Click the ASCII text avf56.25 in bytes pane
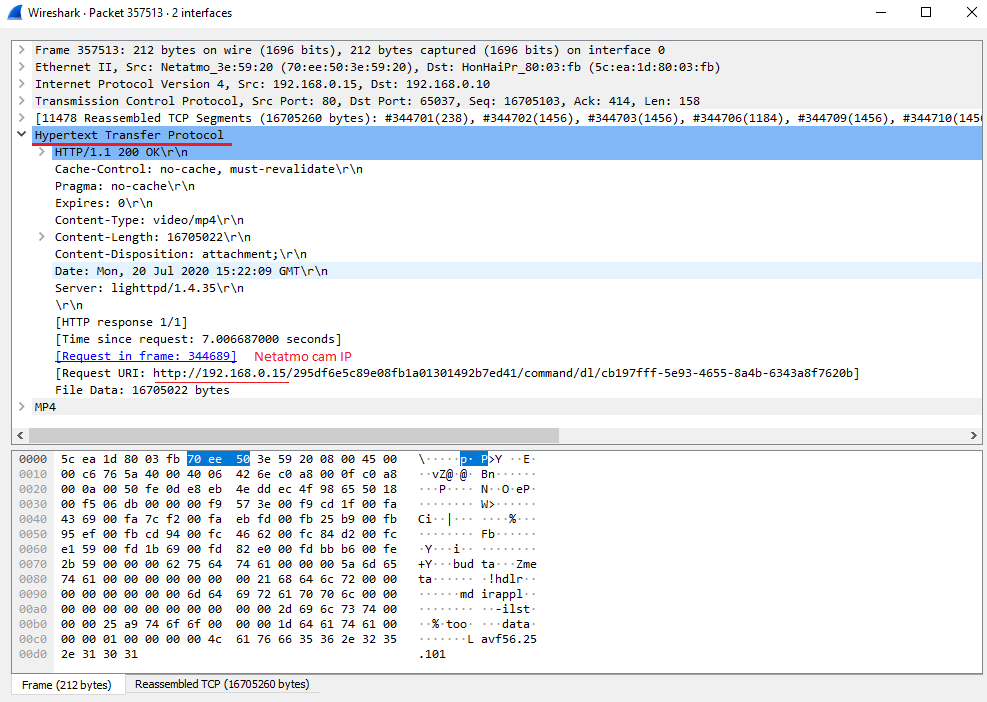Screen dimensions: 987x702 509,639
